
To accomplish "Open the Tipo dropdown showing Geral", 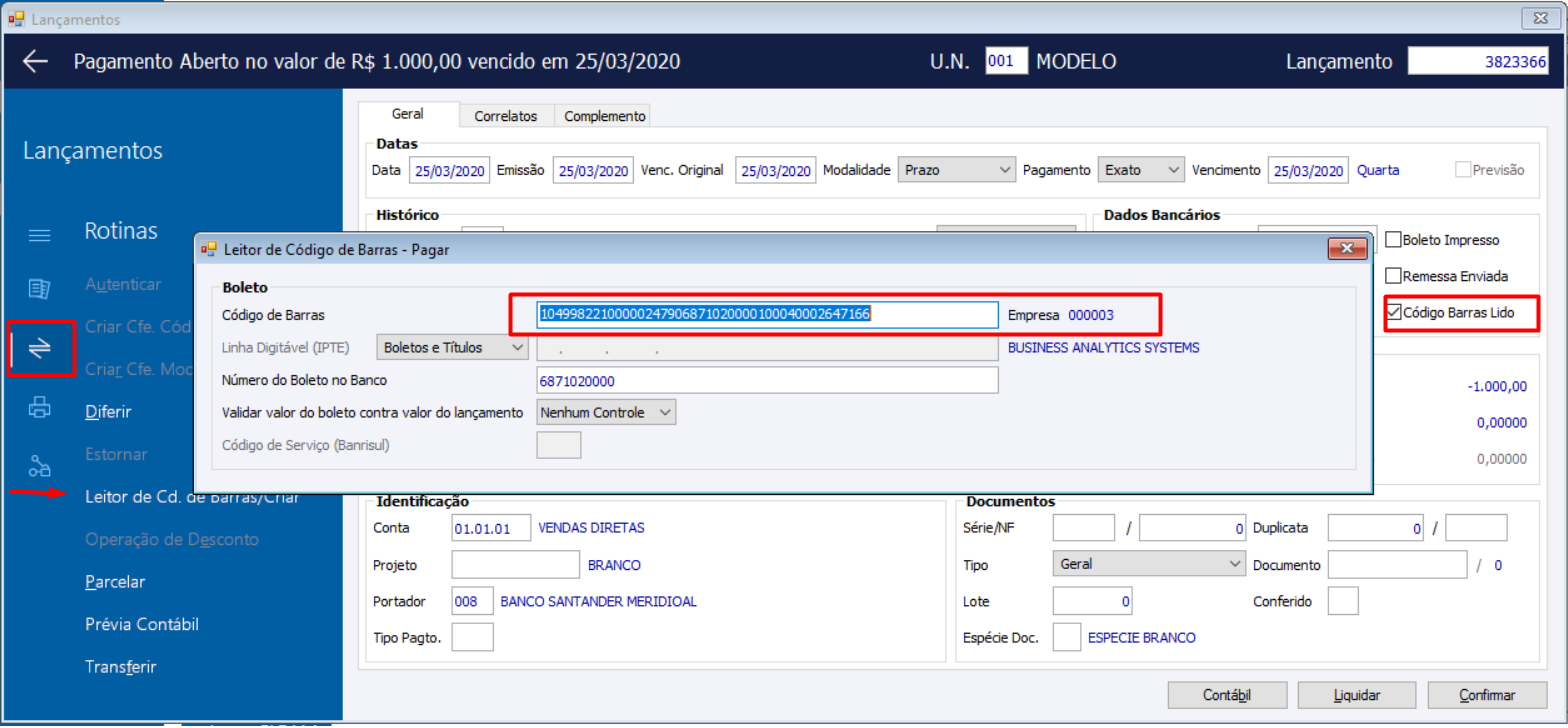I will click(1149, 564).
